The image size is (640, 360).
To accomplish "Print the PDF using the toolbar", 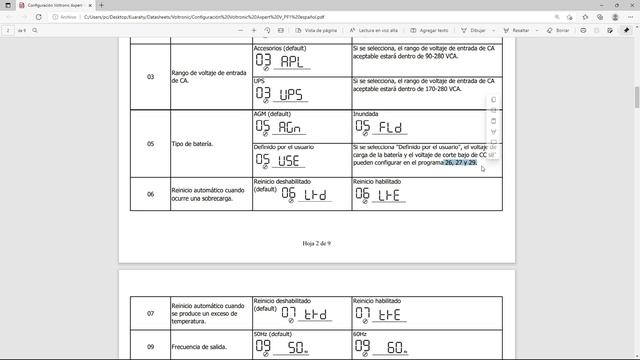I will pos(583,30).
